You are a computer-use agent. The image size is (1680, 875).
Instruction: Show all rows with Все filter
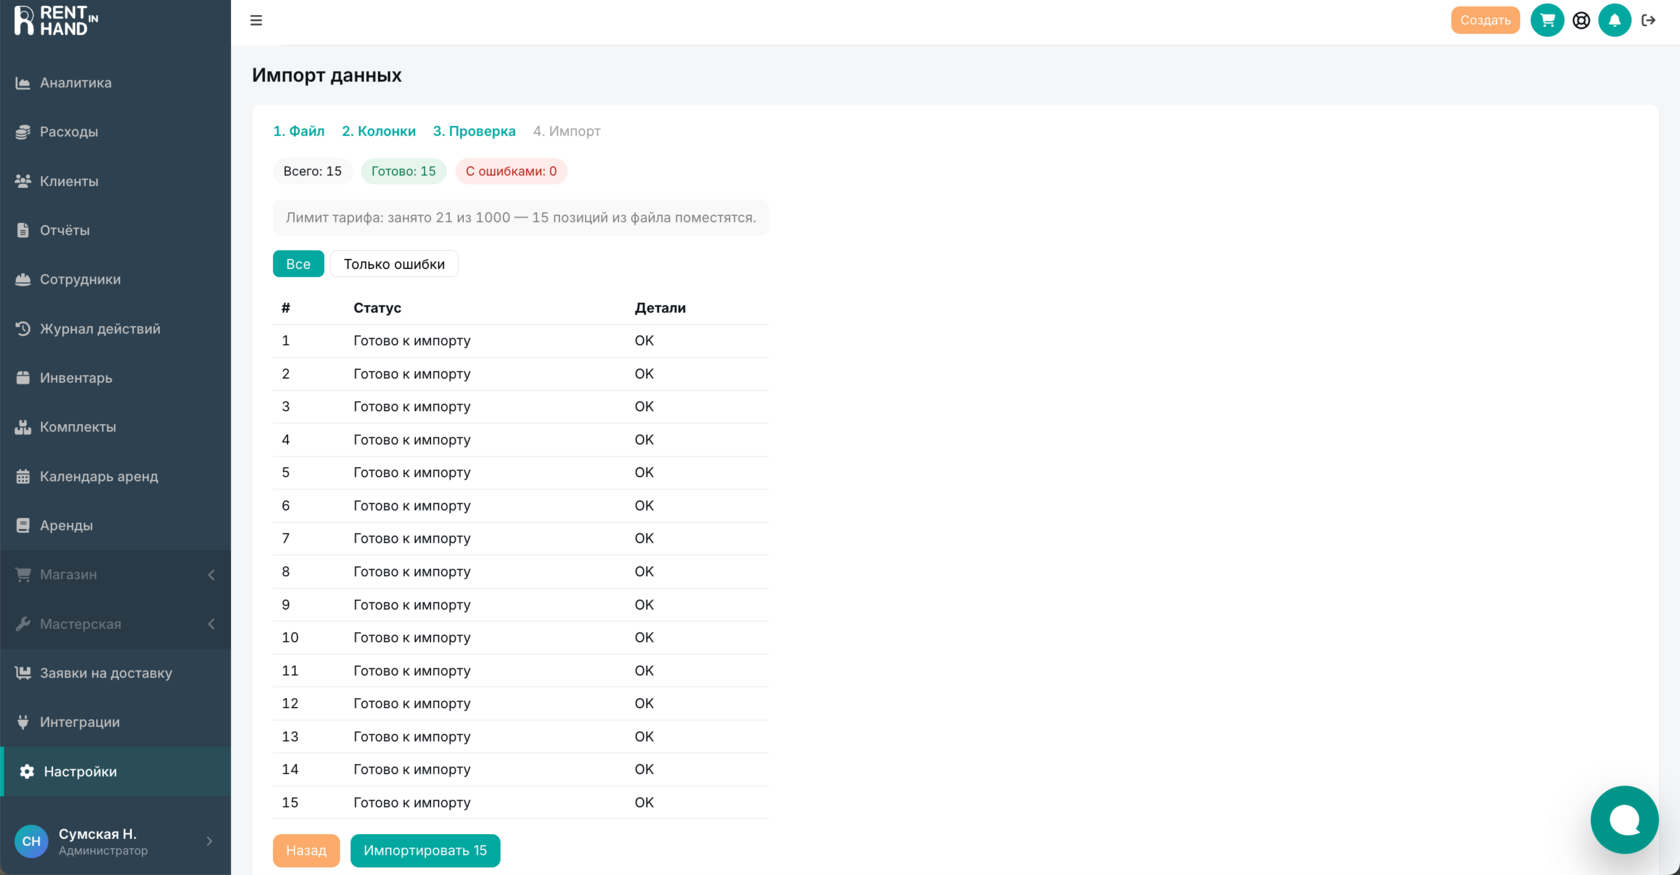coord(298,264)
